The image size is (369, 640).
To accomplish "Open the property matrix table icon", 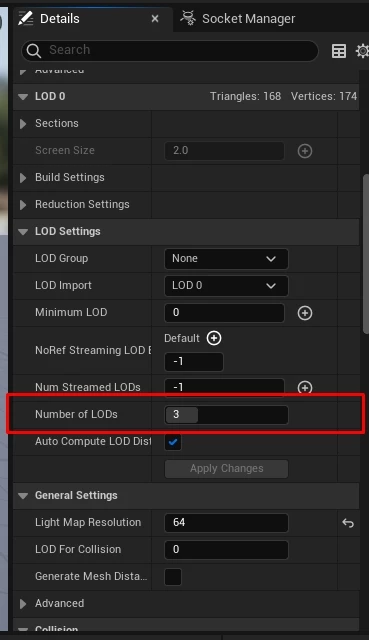I will pyautogui.click(x=339, y=51).
